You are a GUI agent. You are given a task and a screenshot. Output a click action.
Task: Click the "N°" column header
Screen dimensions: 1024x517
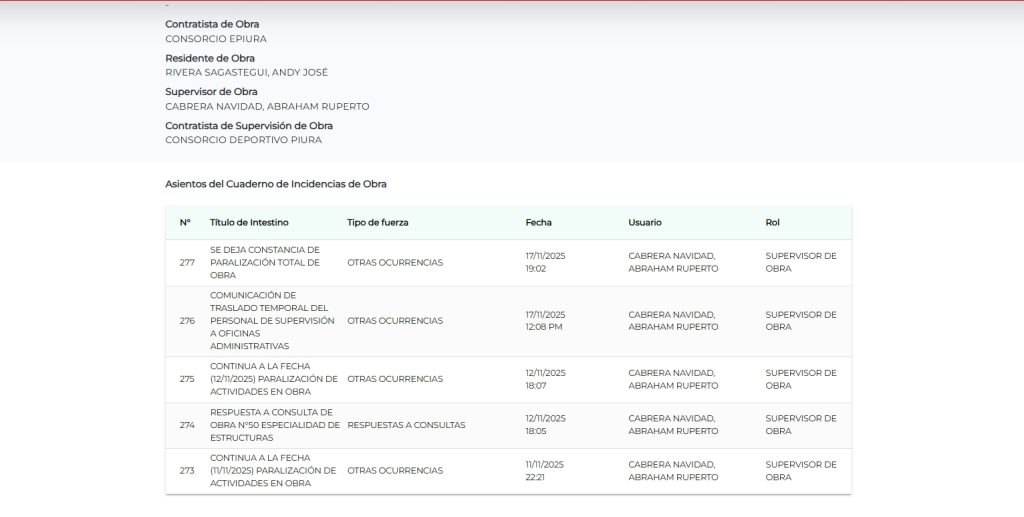coord(185,222)
